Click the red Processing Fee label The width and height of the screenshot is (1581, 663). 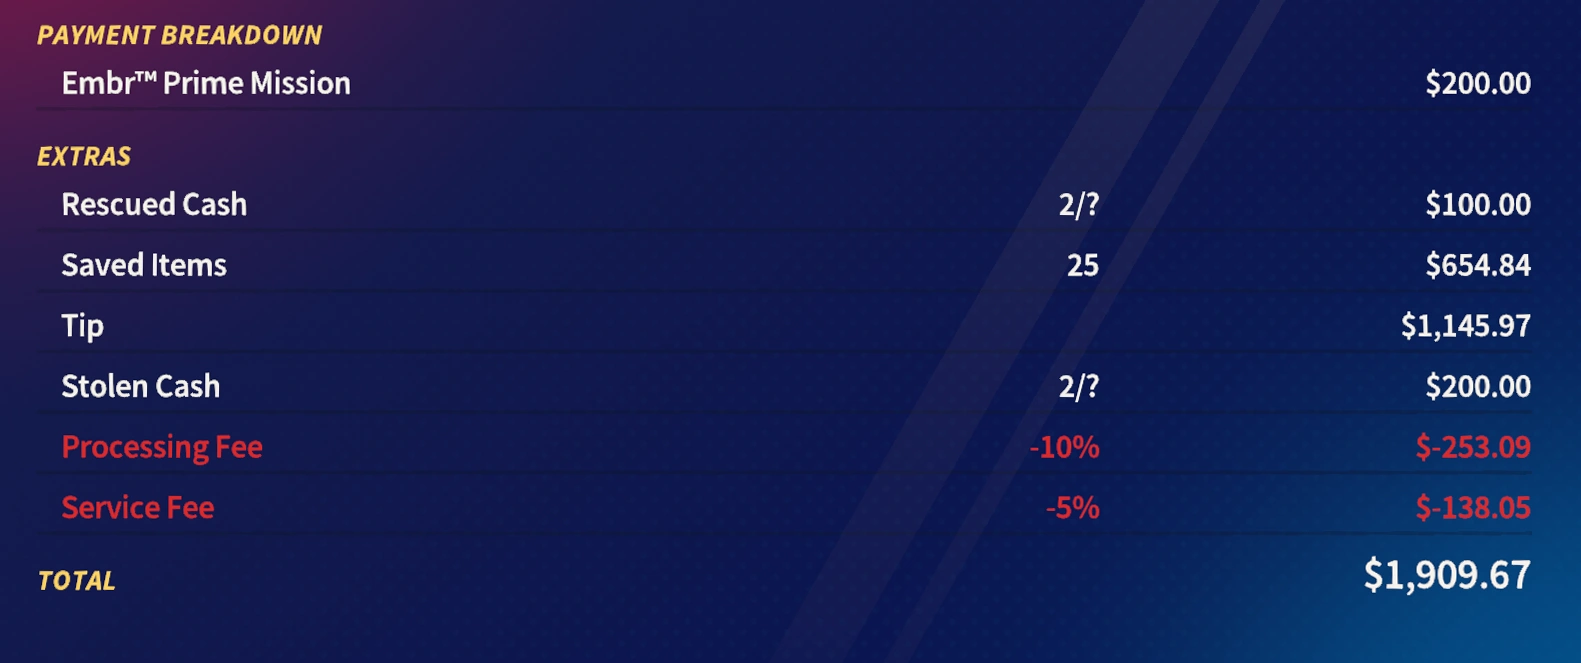click(x=162, y=447)
